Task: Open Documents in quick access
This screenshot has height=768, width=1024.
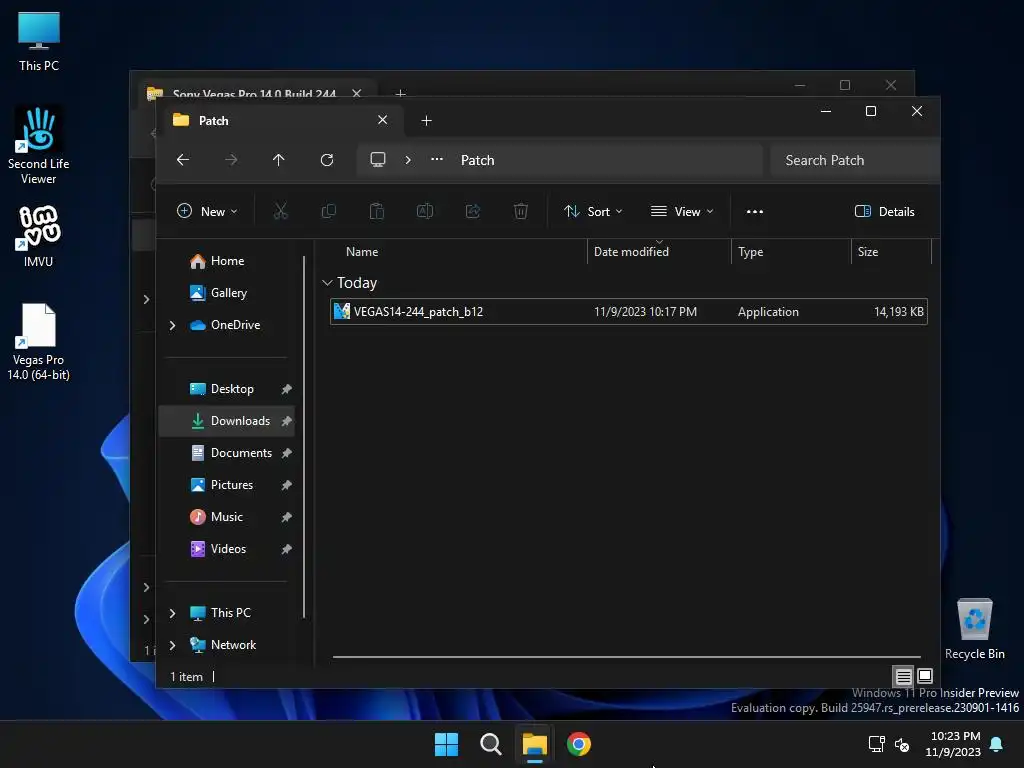Action: pyautogui.click(x=226, y=453)
